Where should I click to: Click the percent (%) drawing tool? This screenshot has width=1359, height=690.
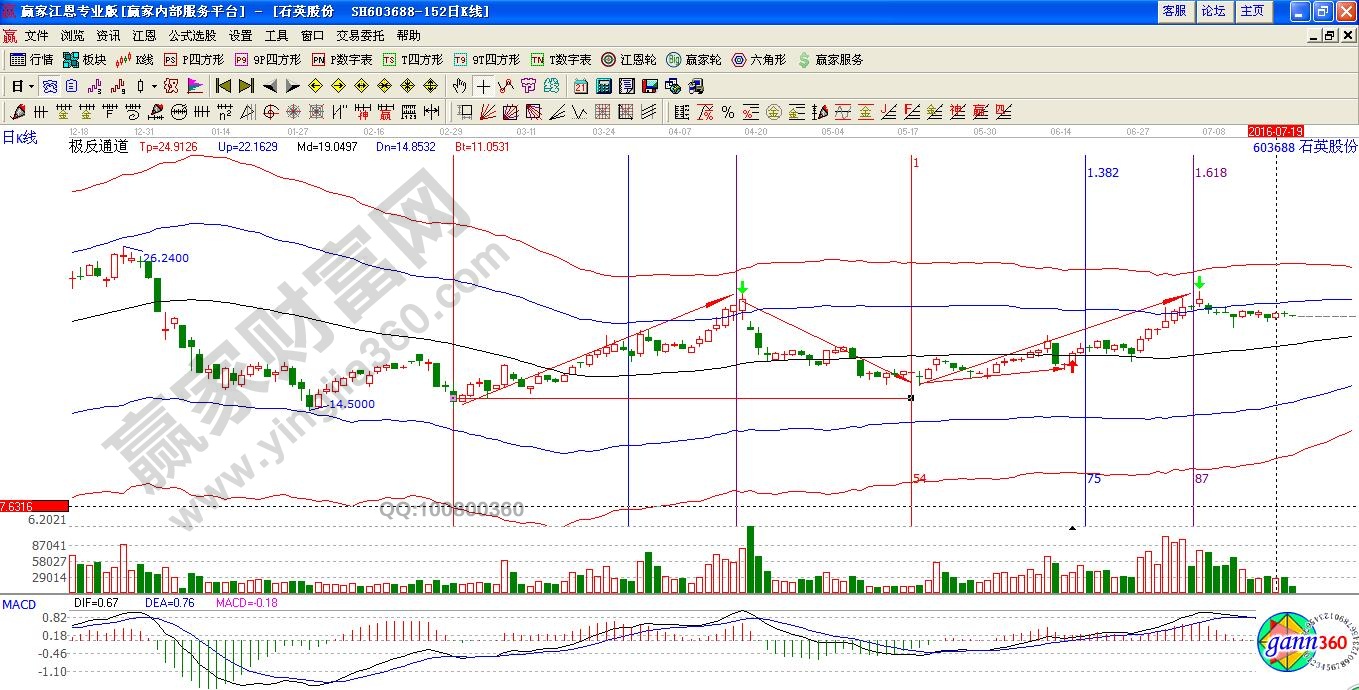tap(727, 111)
